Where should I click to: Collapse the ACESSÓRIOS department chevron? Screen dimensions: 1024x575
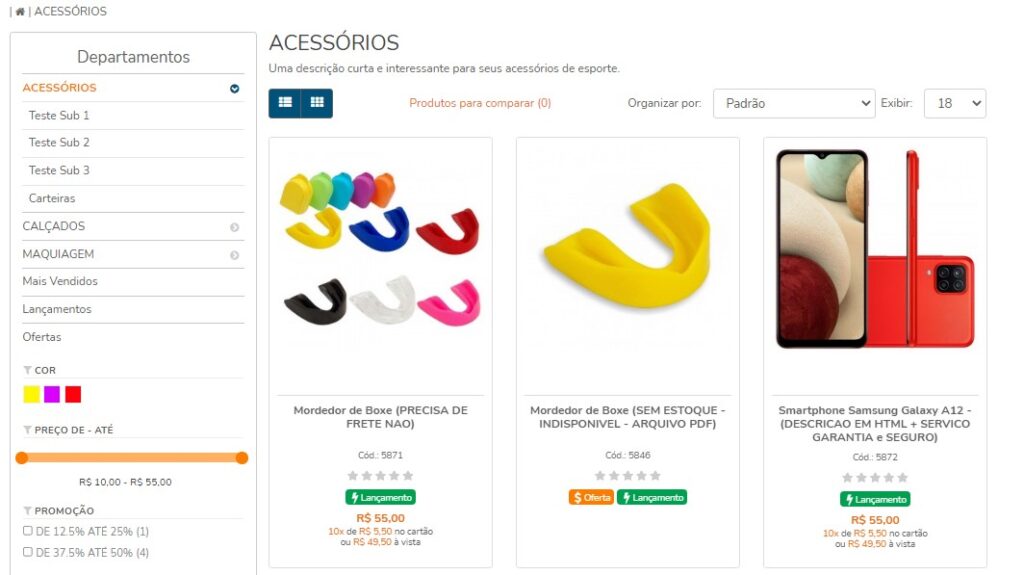(234, 89)
